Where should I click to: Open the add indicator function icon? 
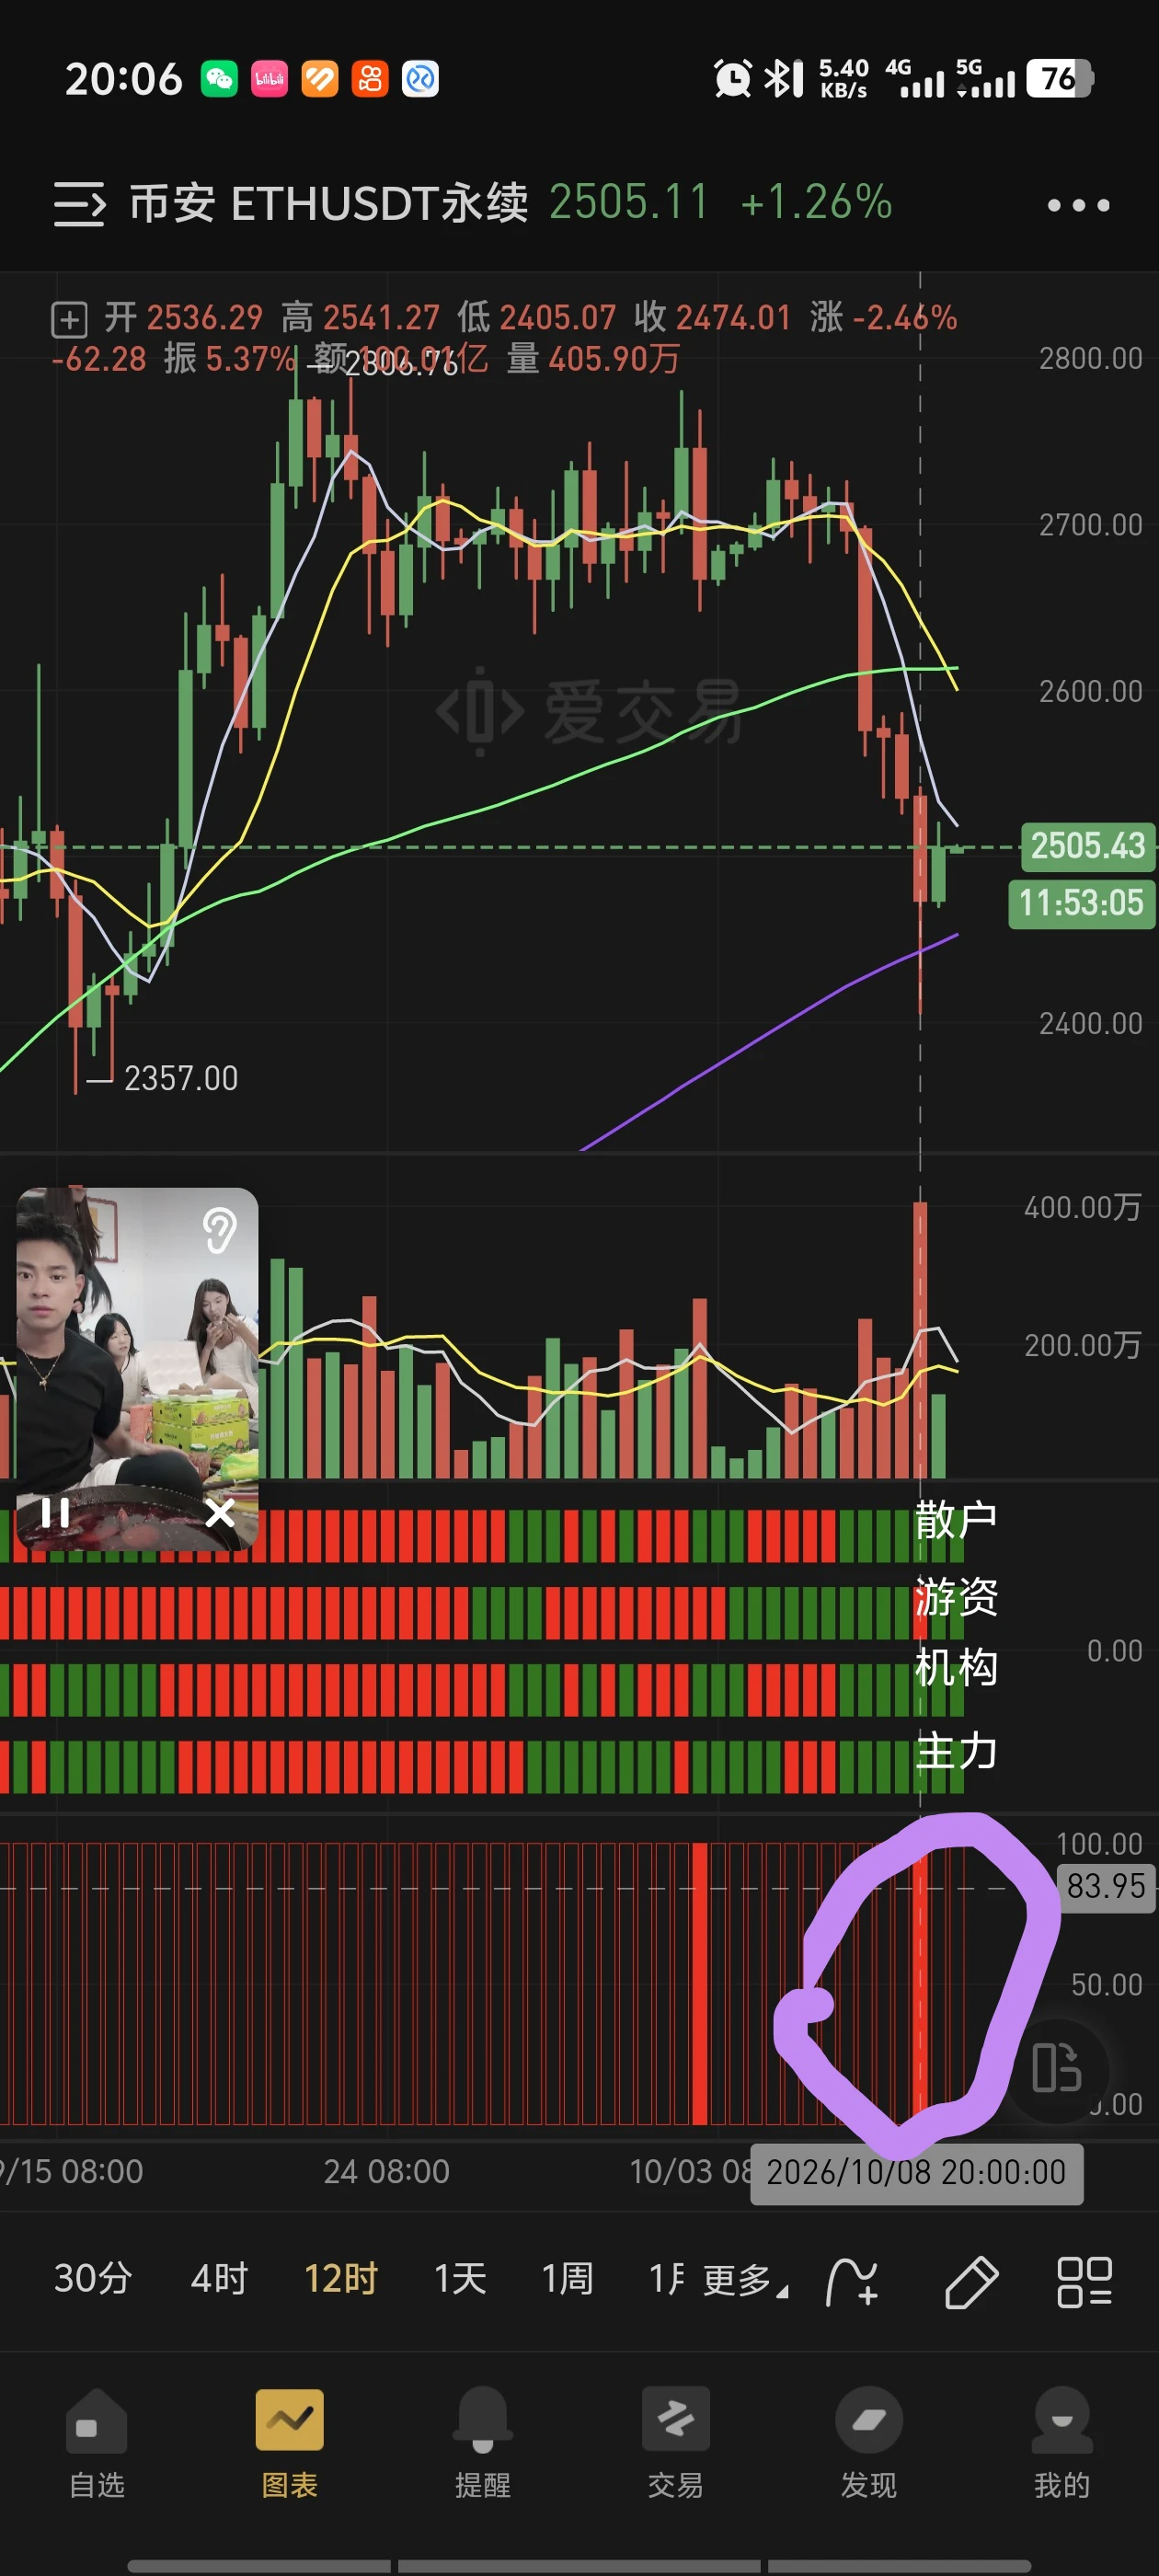pos(853,2282)
